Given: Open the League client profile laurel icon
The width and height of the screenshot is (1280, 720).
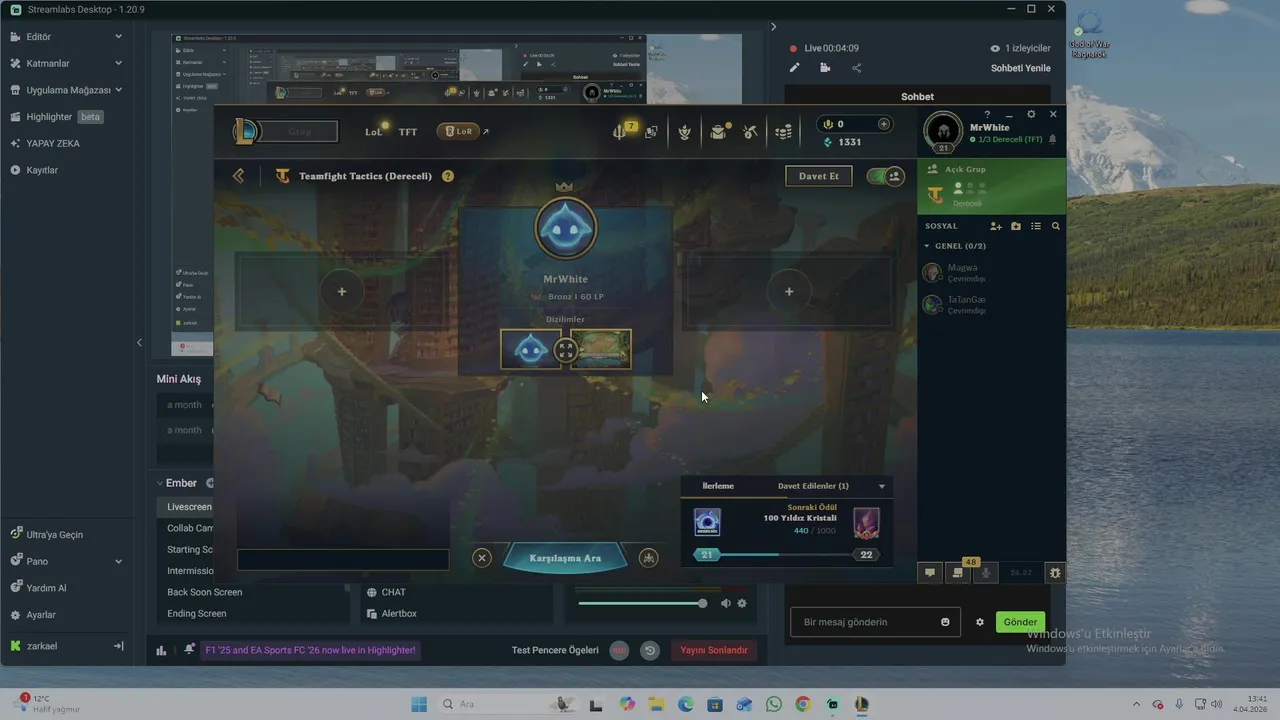Looking at the screenshot, I should tap(685, 131).
